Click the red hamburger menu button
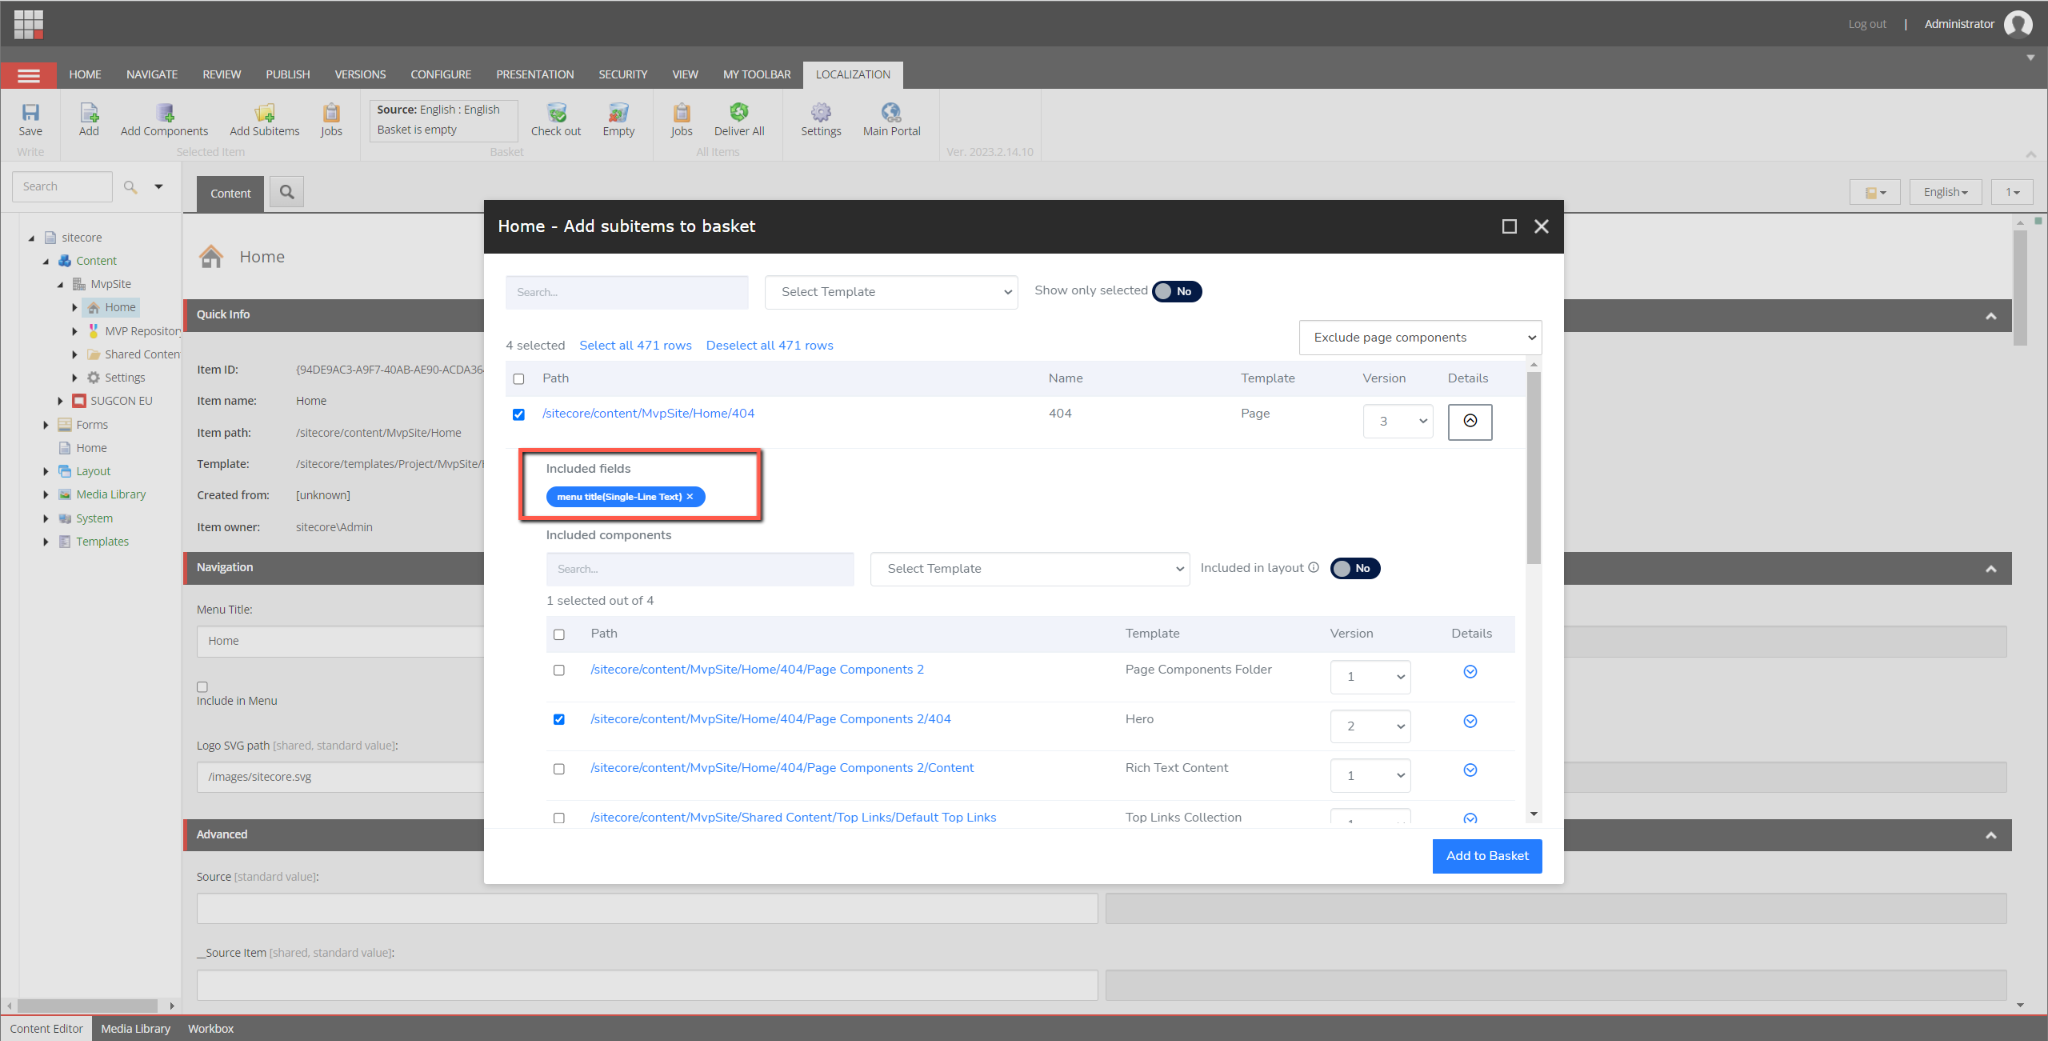This screenshot has height=1041, width=2048. pos(29,75)
